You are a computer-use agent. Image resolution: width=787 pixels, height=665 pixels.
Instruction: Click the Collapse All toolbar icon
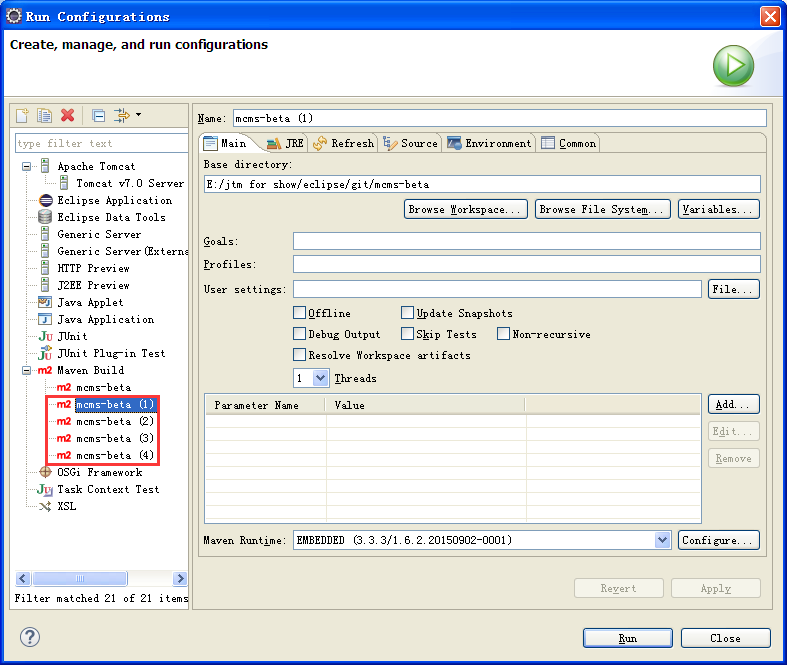click(x=99, y=116)
